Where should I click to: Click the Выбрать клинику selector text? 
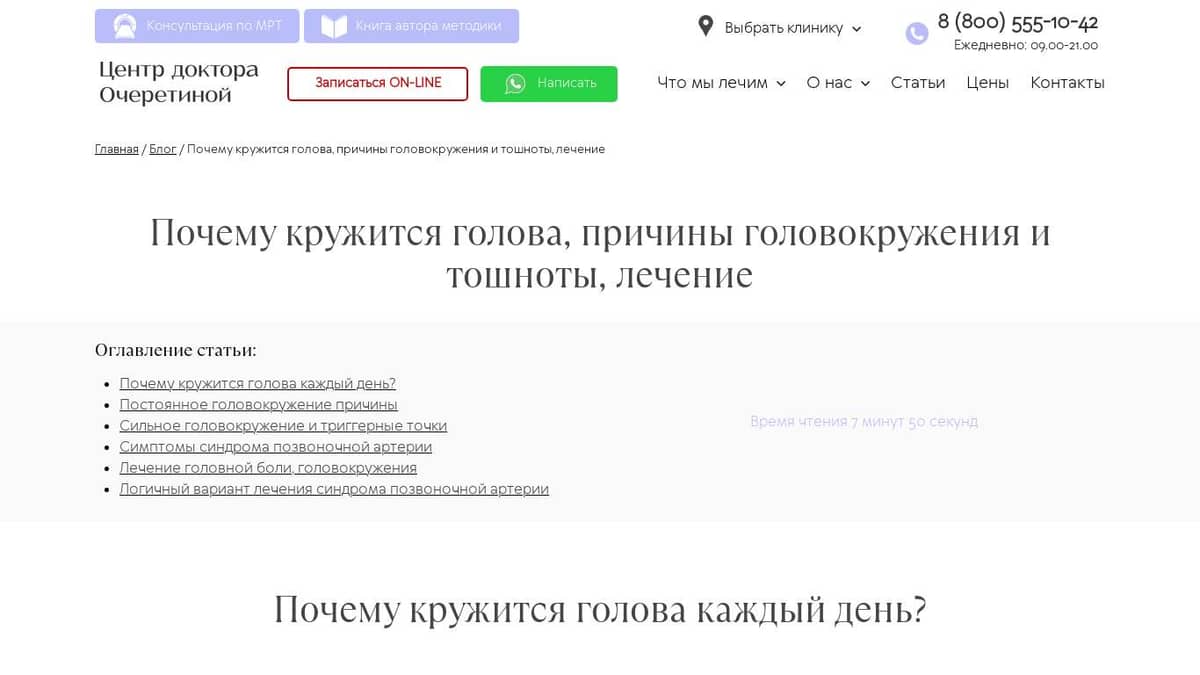pyautogui.click(x=784, y=28)
